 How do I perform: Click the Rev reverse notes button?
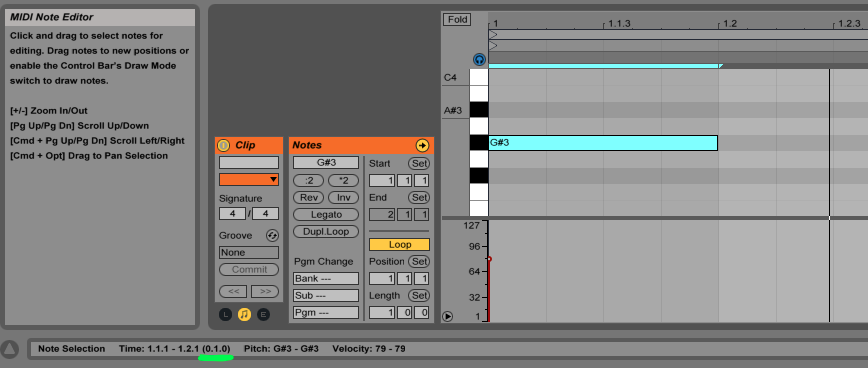(x=308, y=198)
